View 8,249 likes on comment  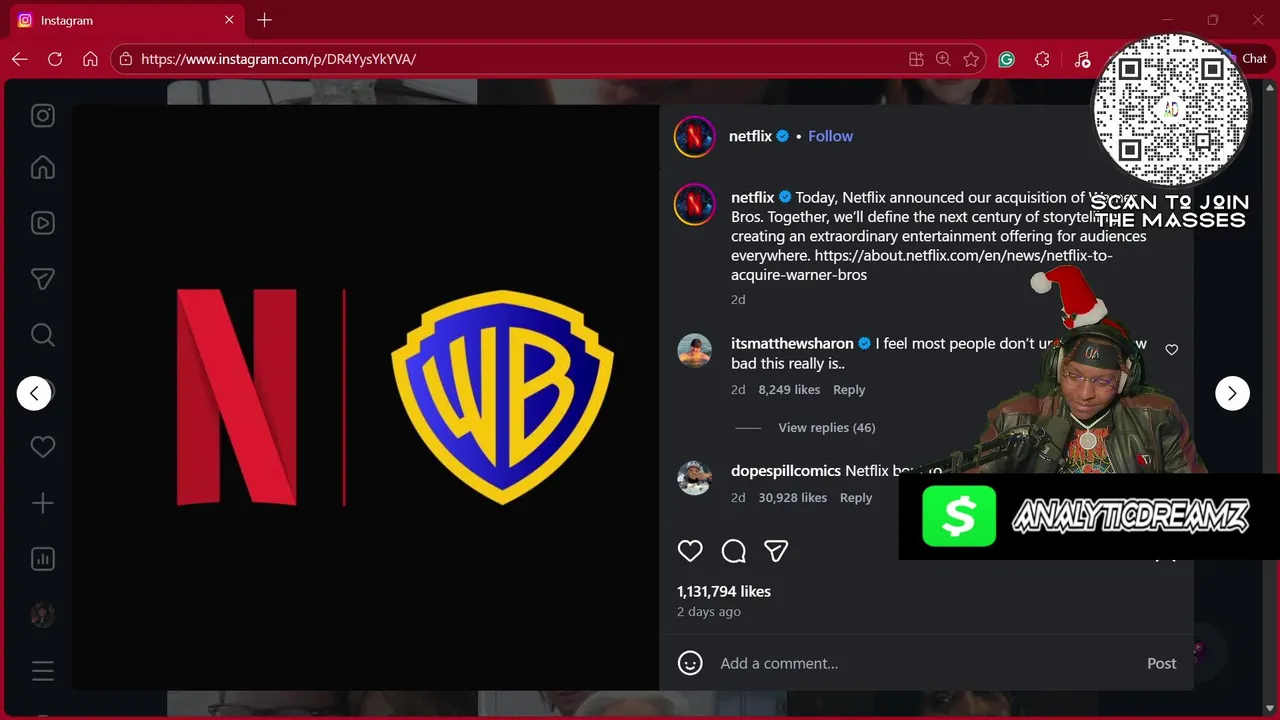click(x=789, y=390)
